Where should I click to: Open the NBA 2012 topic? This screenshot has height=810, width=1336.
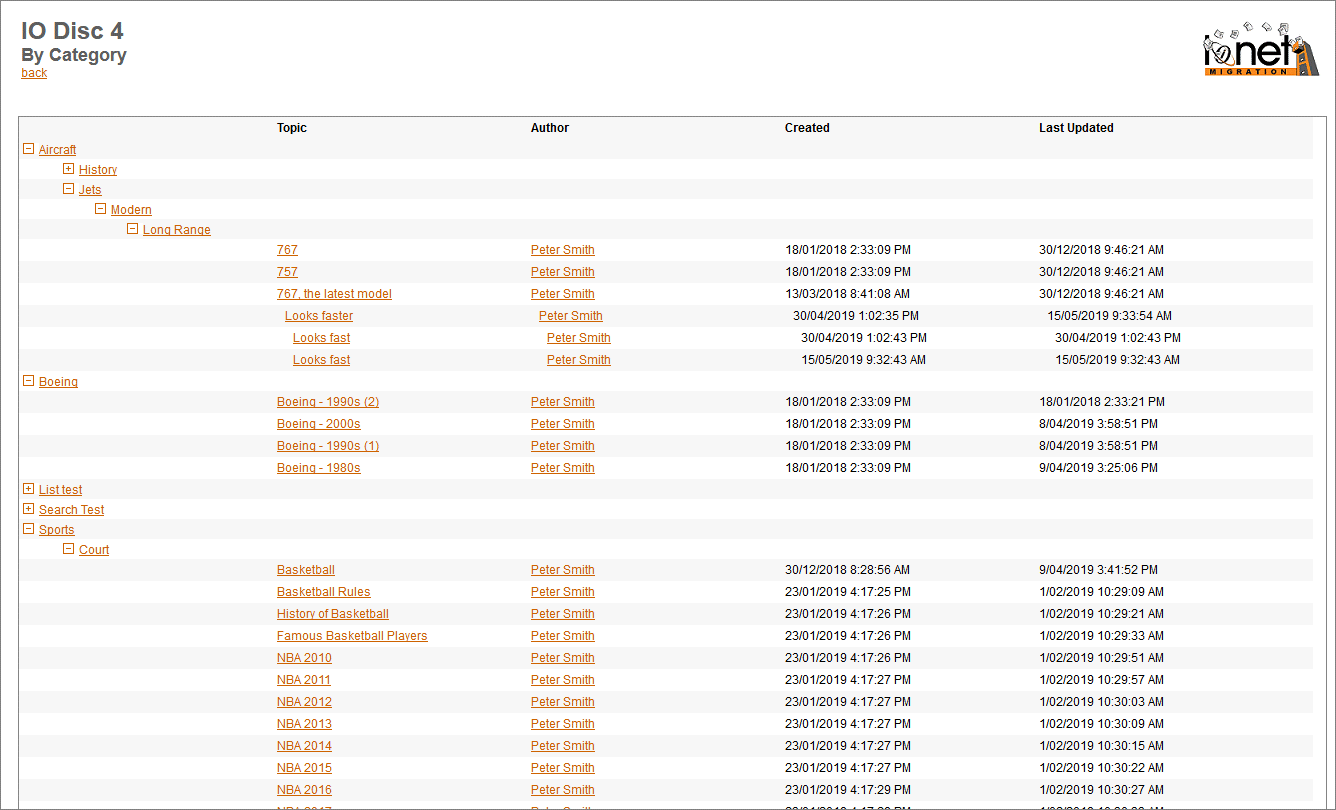pyautogui.click(x=304, y=702)
